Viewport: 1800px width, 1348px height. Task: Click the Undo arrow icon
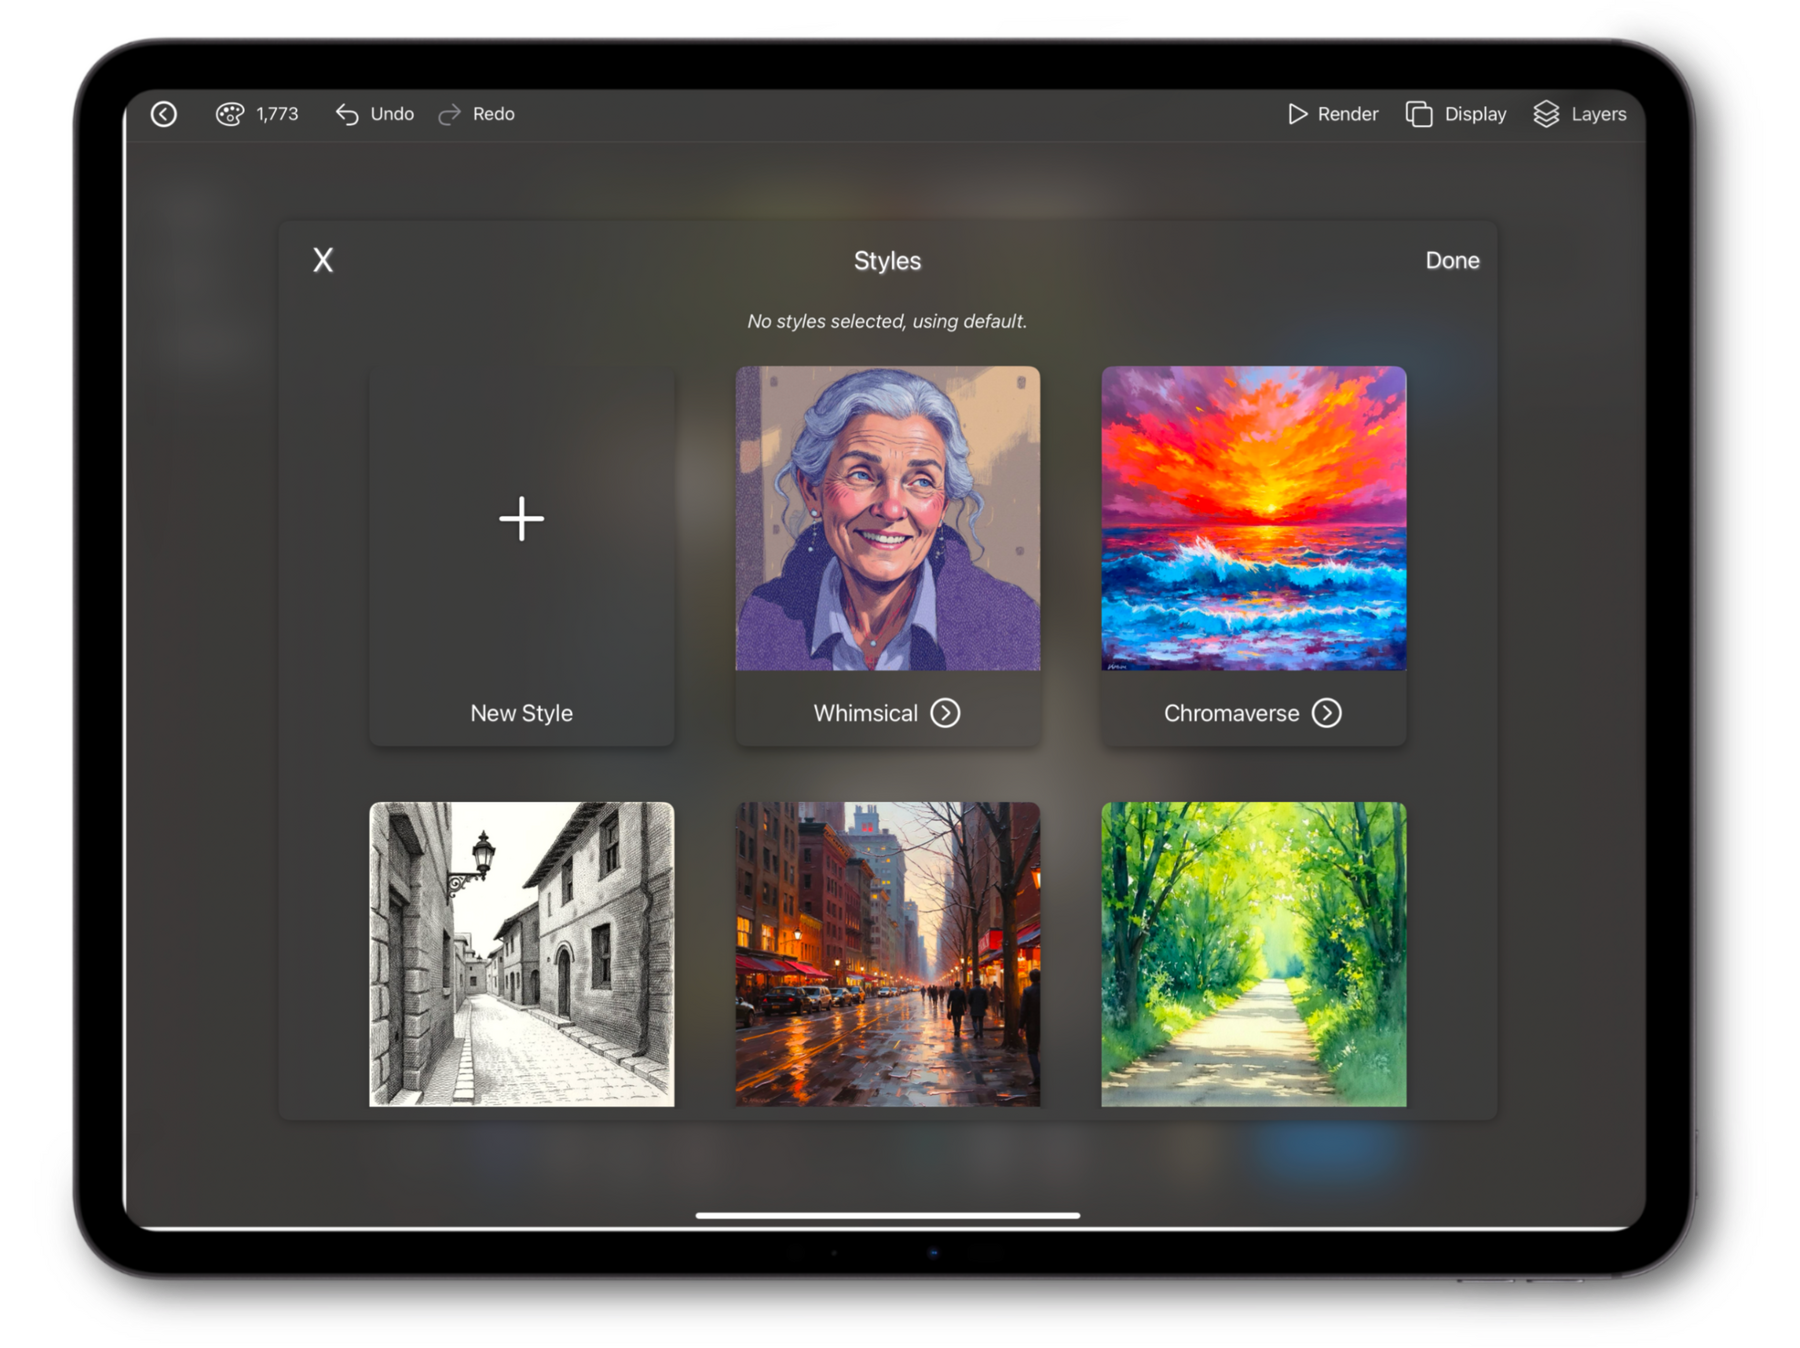tap(347, 114)
